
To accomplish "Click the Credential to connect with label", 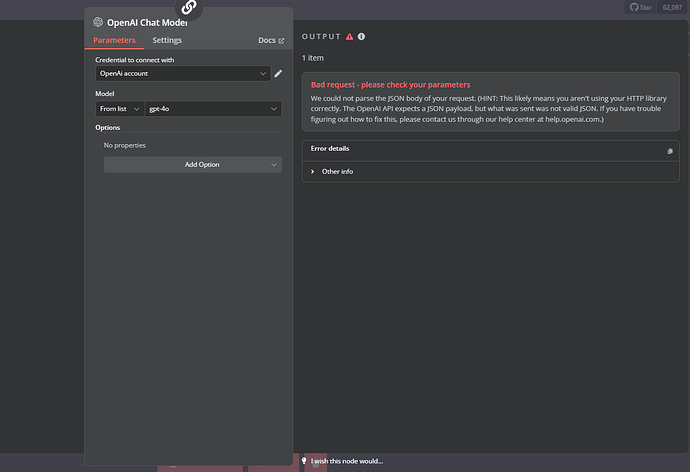I will pos(135,60).
